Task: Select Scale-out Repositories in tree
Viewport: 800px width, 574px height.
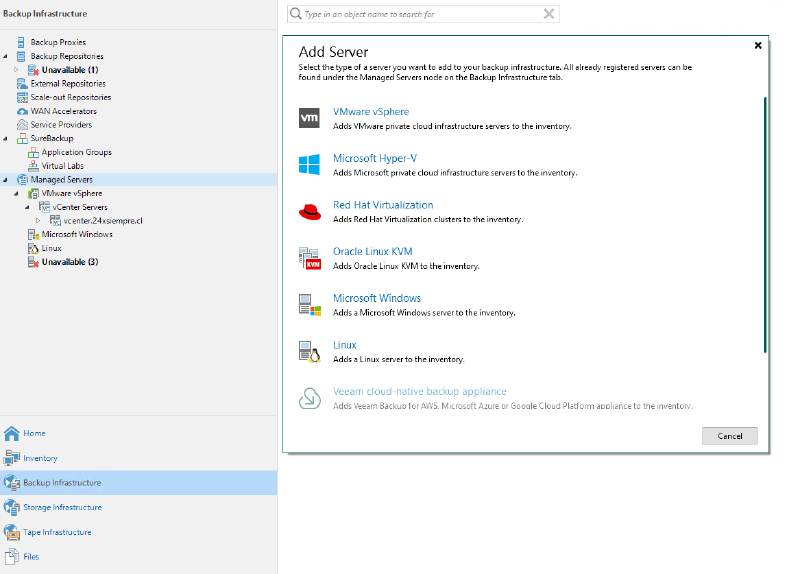Action: click(71, 97)
